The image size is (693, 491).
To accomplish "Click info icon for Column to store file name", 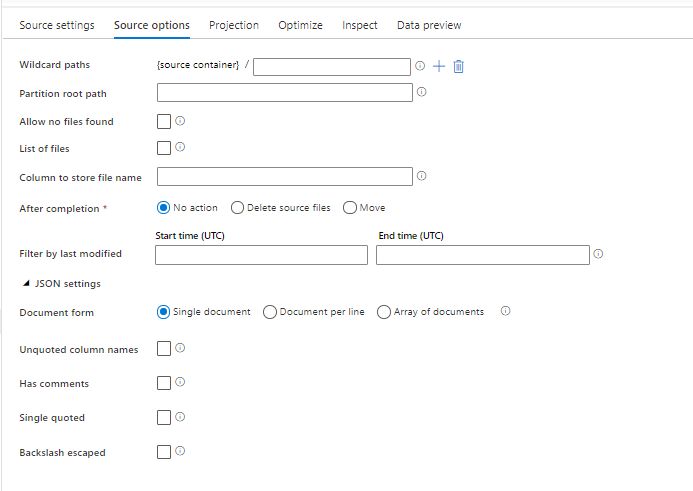I will point(422,176).
